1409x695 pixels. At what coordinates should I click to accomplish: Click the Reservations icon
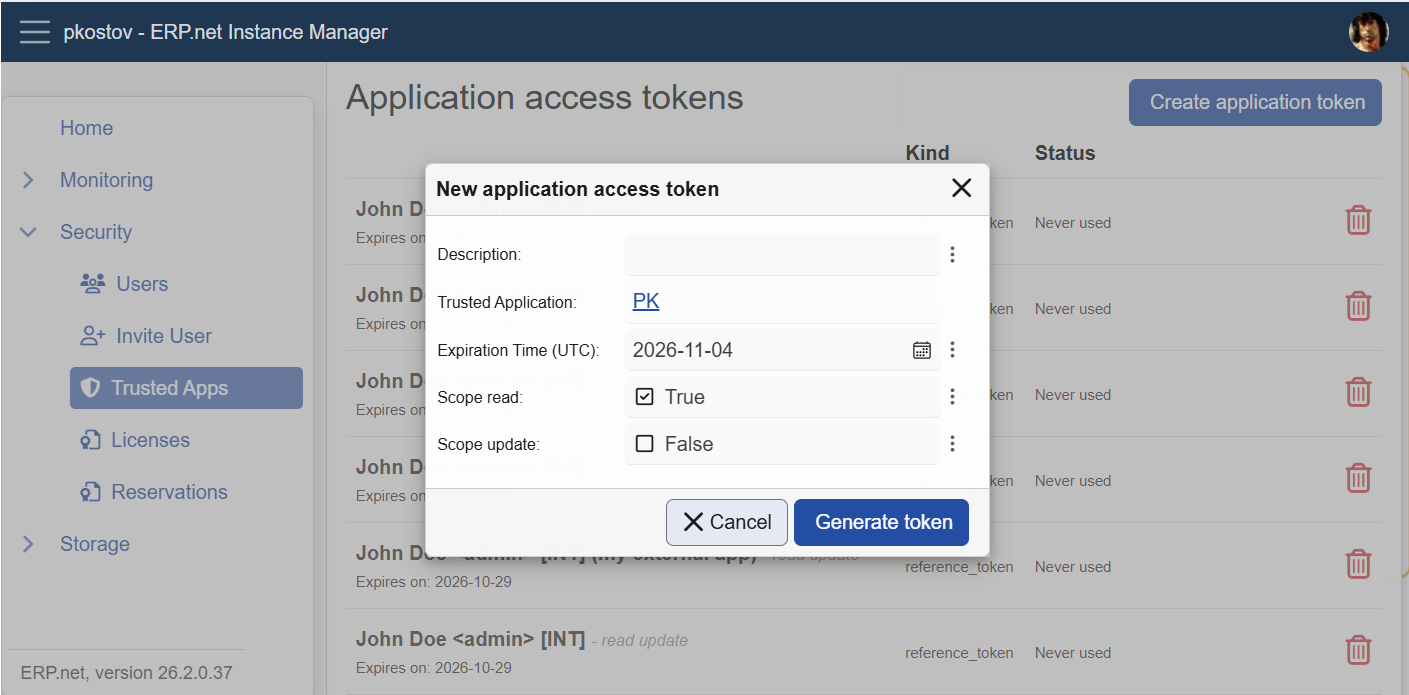[90, 492]
